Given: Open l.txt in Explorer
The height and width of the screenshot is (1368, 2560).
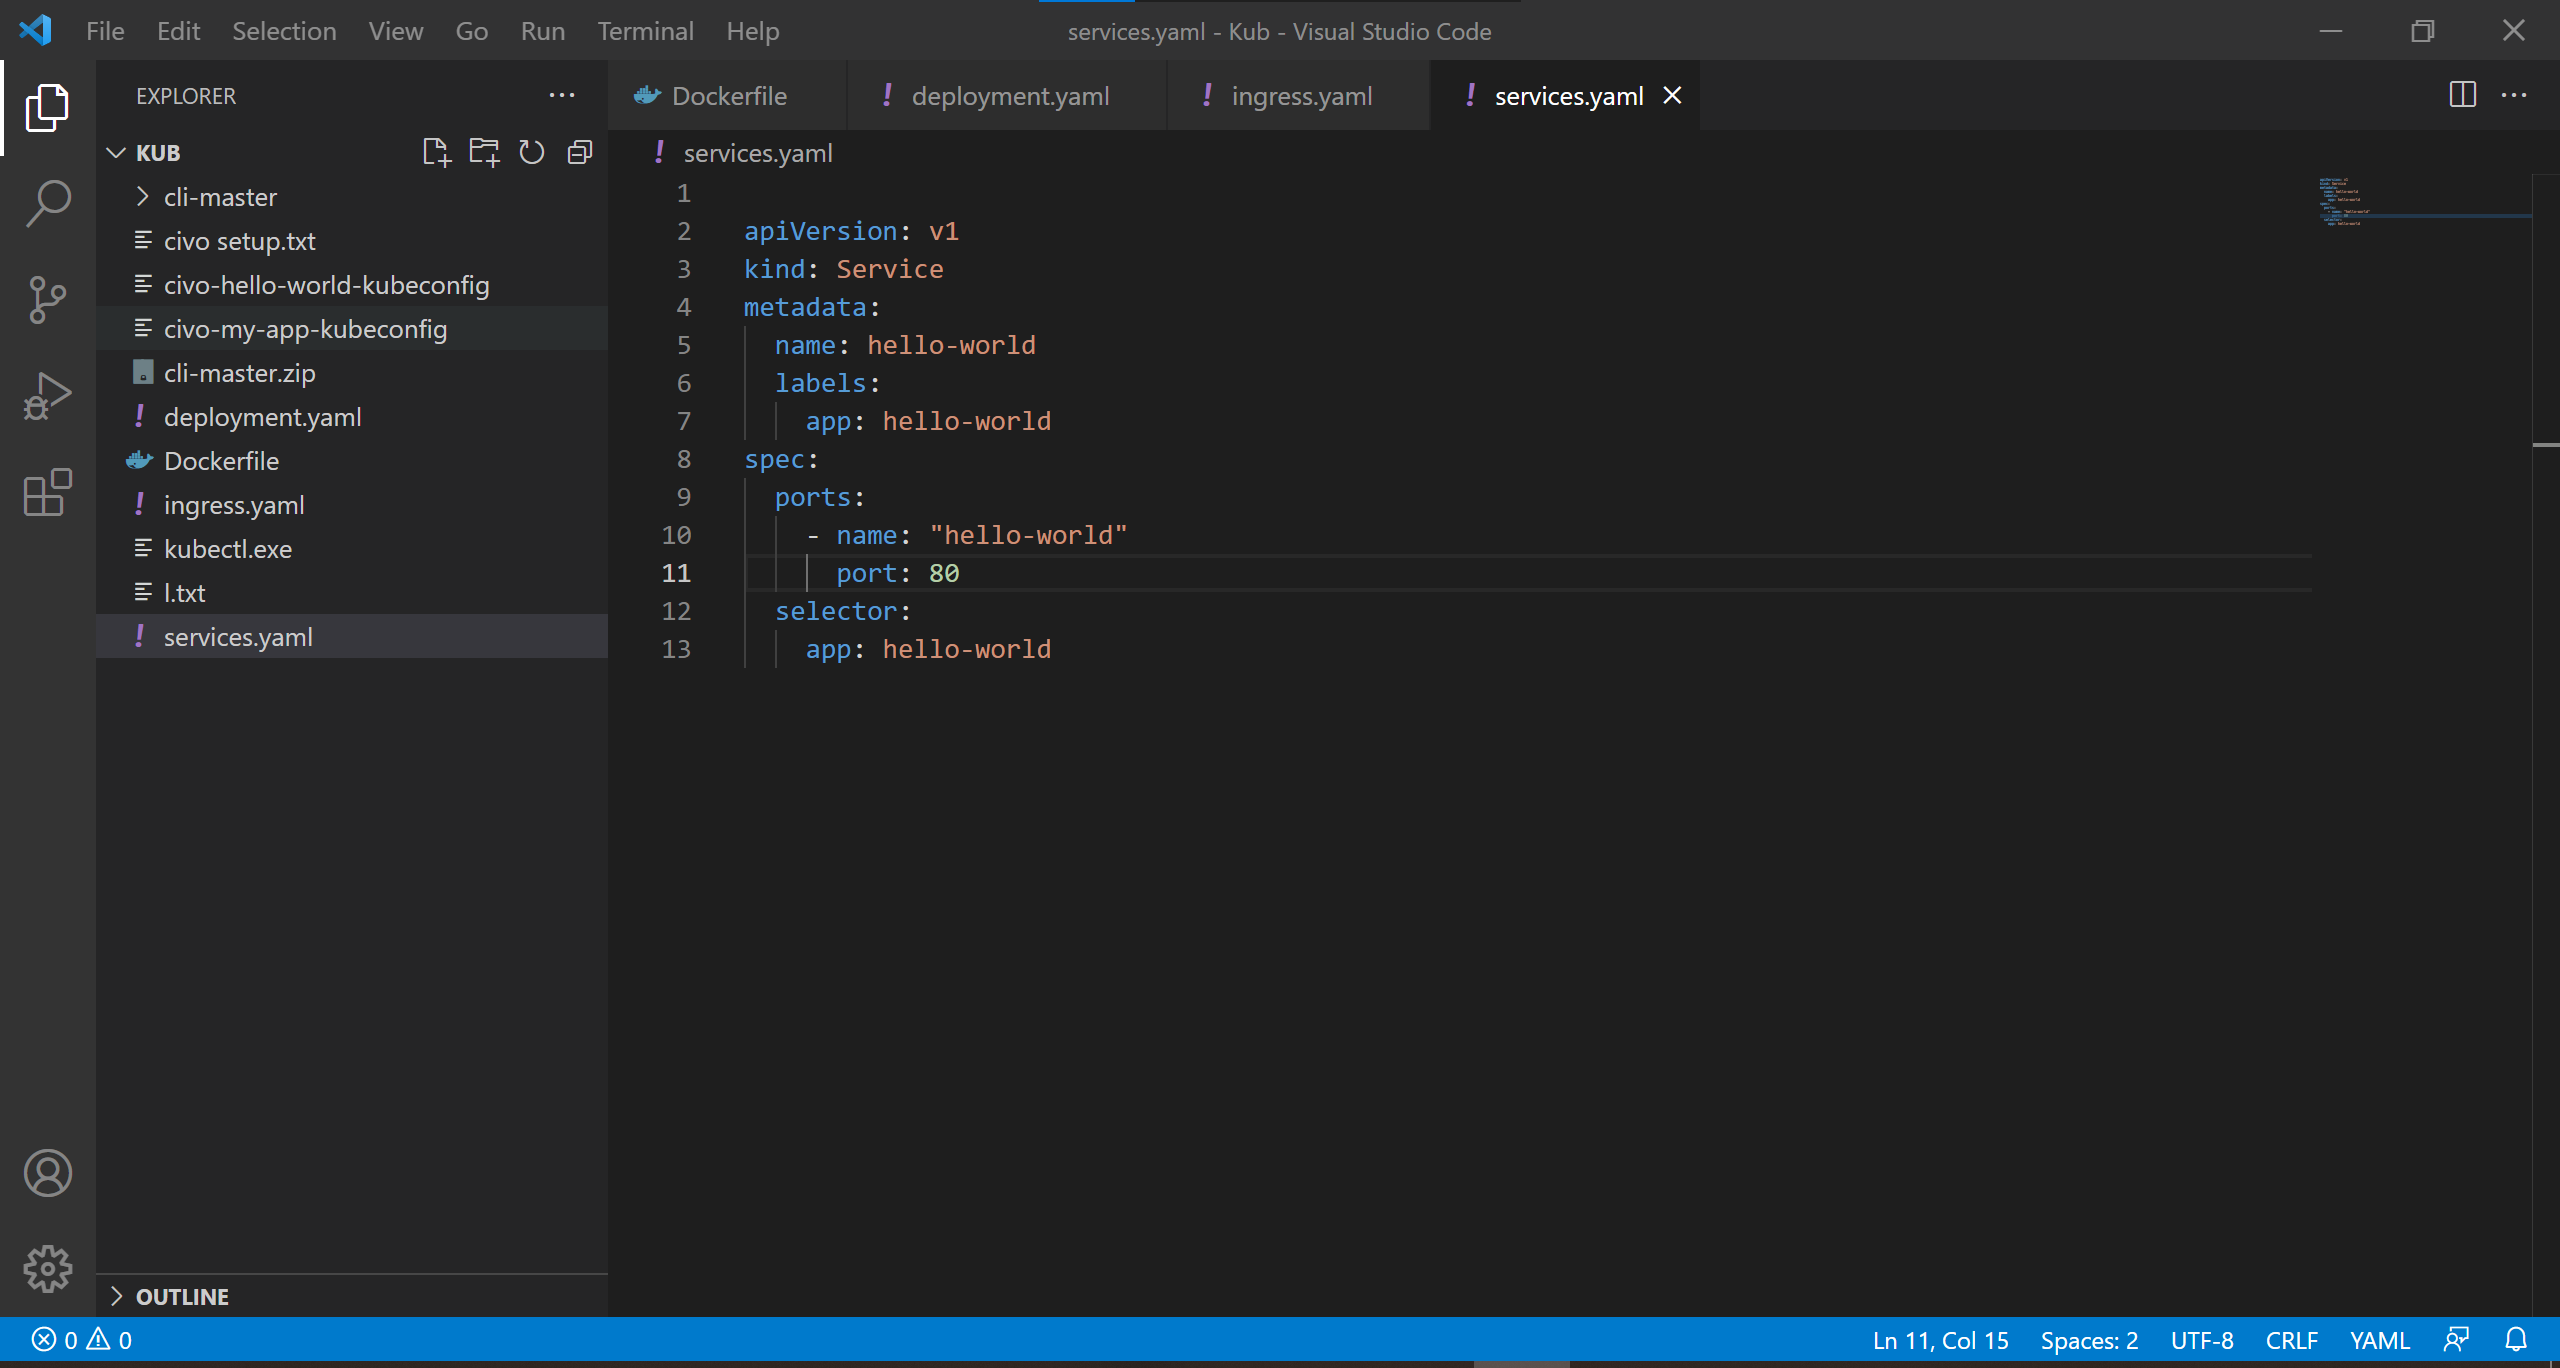Looking at the screenshot, I should [352, 593].
